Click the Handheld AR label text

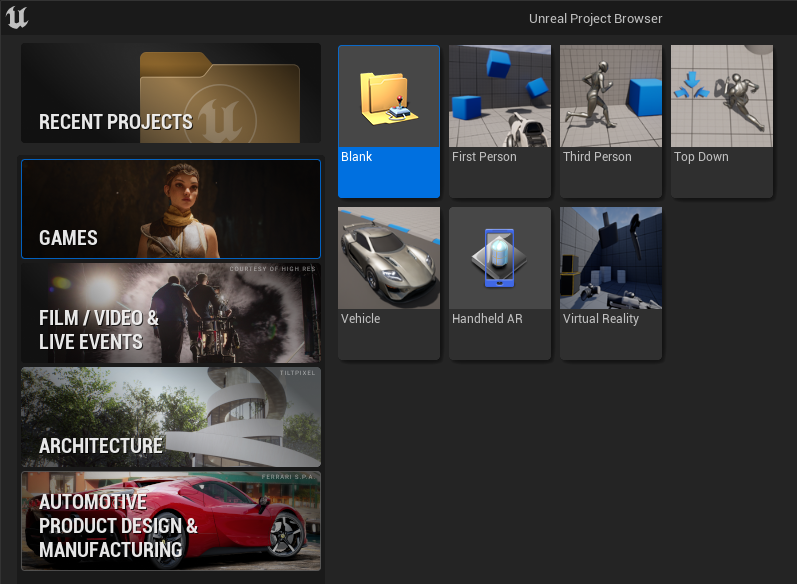click(x=487, y=319)
